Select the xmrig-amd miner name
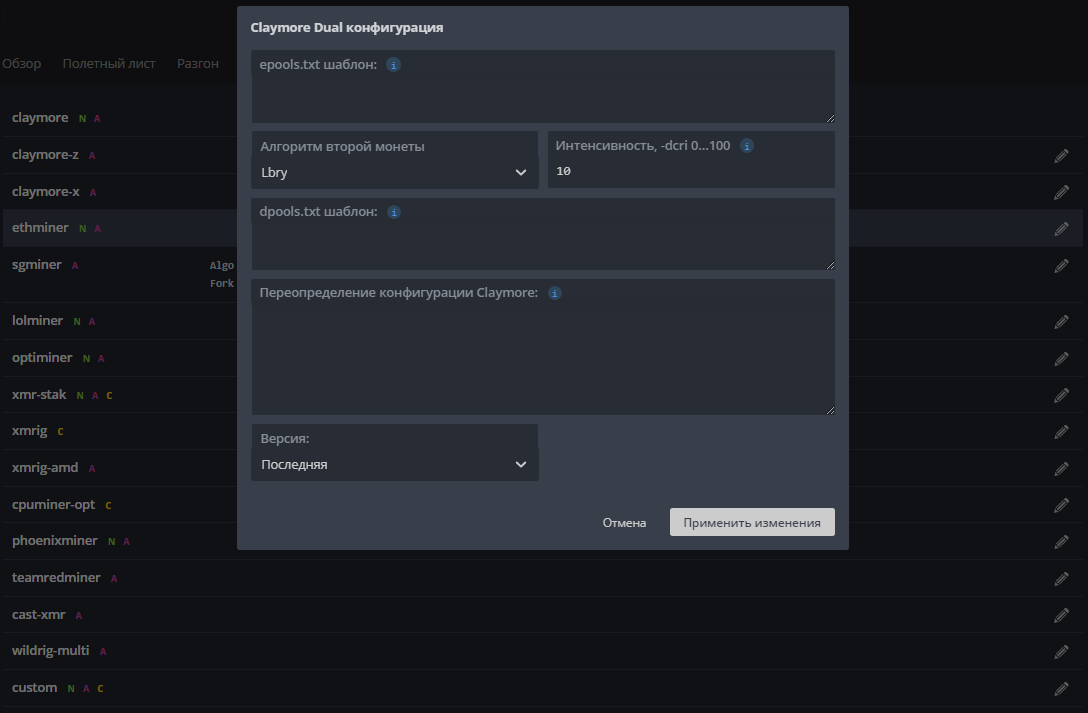Screen dimensions: 1088x713 coord(45,467)
